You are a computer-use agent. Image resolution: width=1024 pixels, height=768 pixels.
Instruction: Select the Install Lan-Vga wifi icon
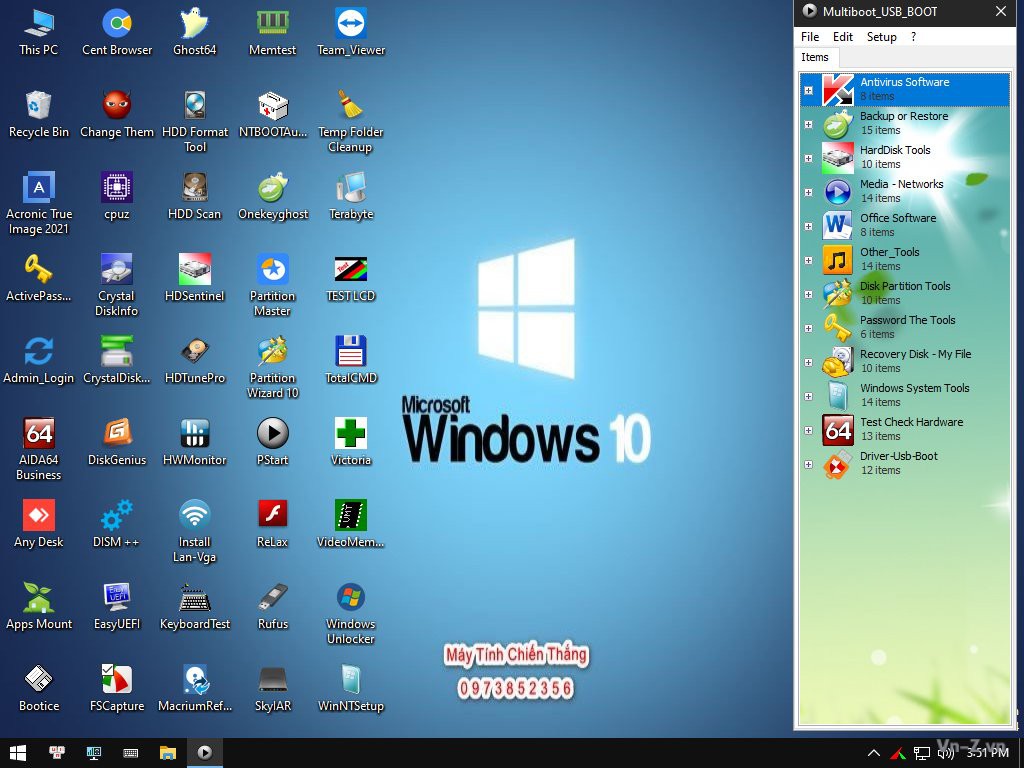(x=195, y=530)
